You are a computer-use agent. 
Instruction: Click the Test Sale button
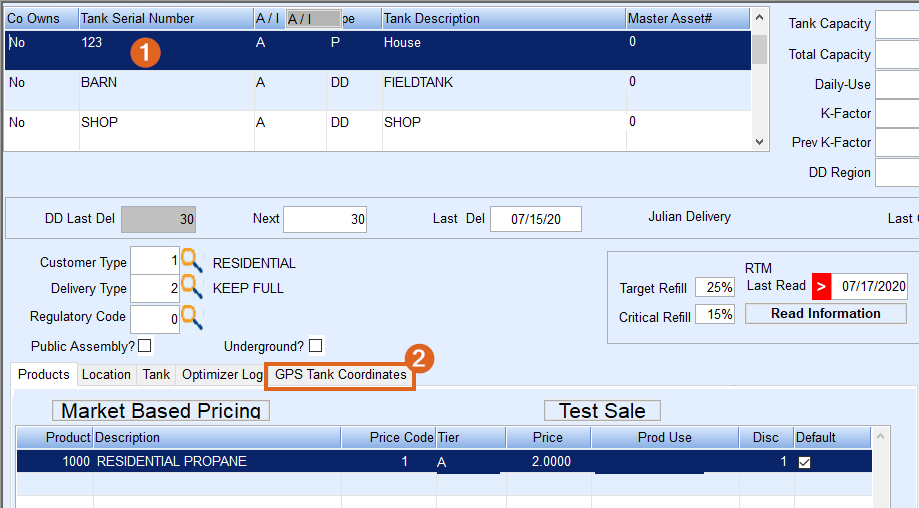tap(602, 410)
